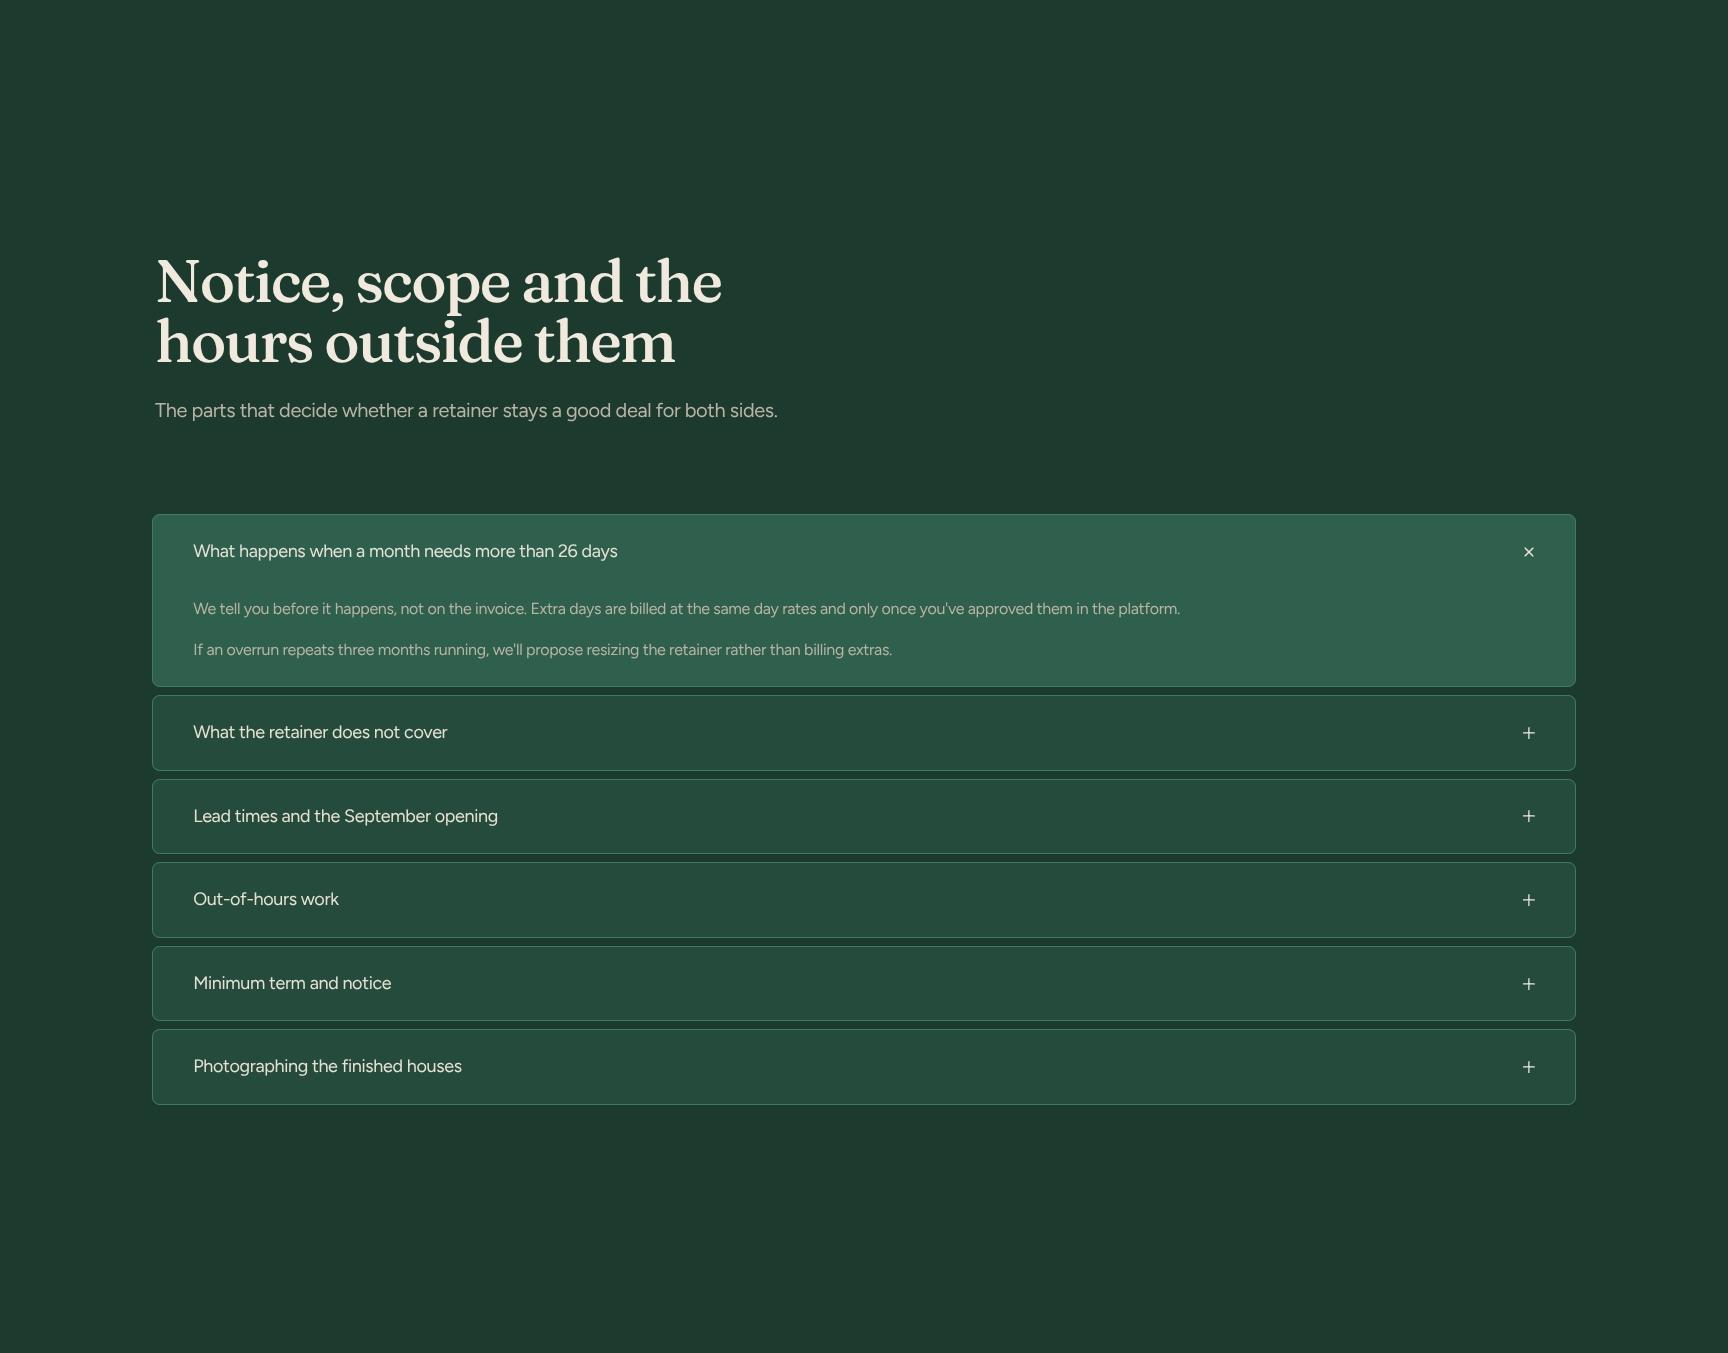Click plus icon by 'Photographing the finished houses'
This screenshot has height=1353, width=1728.
coord(1528,1067)
